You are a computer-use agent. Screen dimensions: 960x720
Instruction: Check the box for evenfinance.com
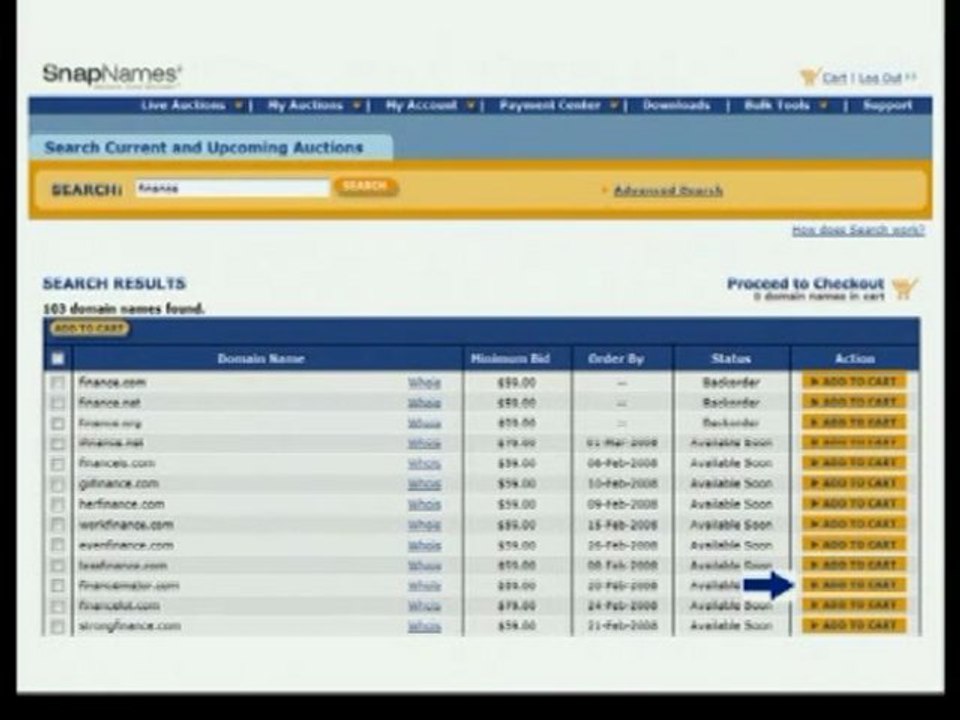(58, 546)
